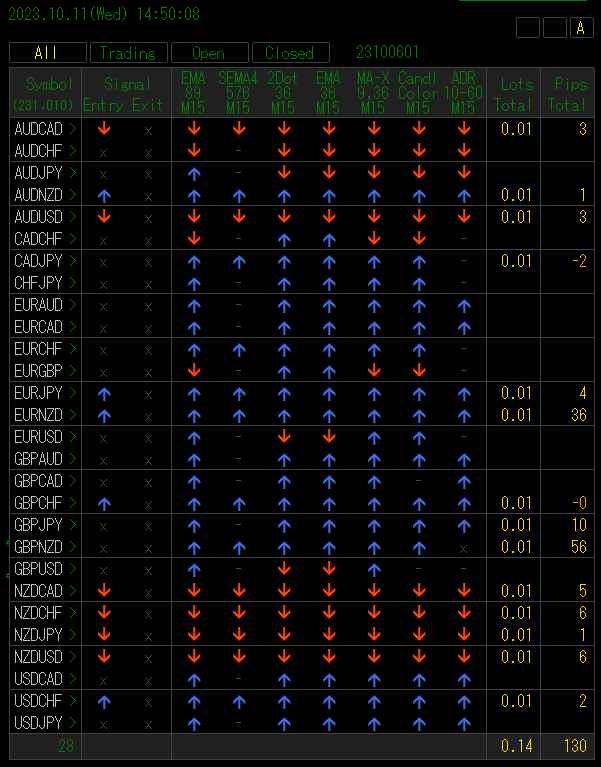Screen dimensions: 601x767
Task: Click GBPJPY ADR up arrow
Action: (x=464, y=526)
